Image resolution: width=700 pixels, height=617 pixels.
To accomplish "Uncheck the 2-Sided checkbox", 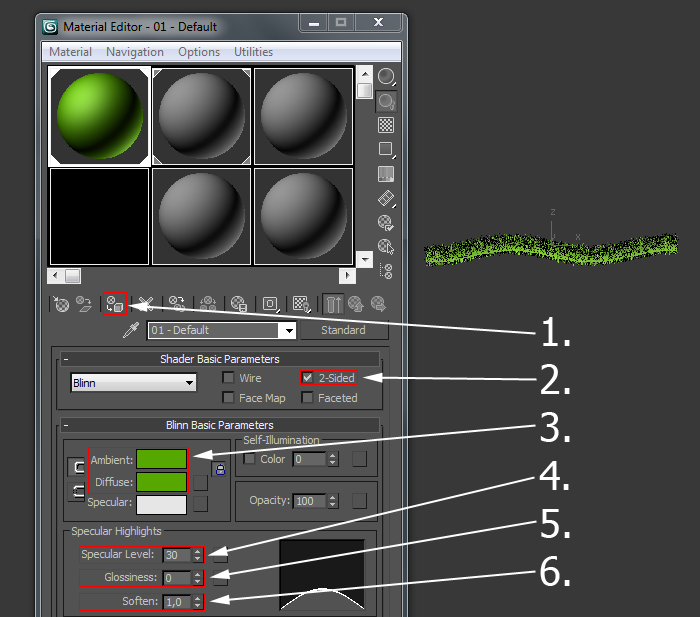I will [x=307, y=378].
